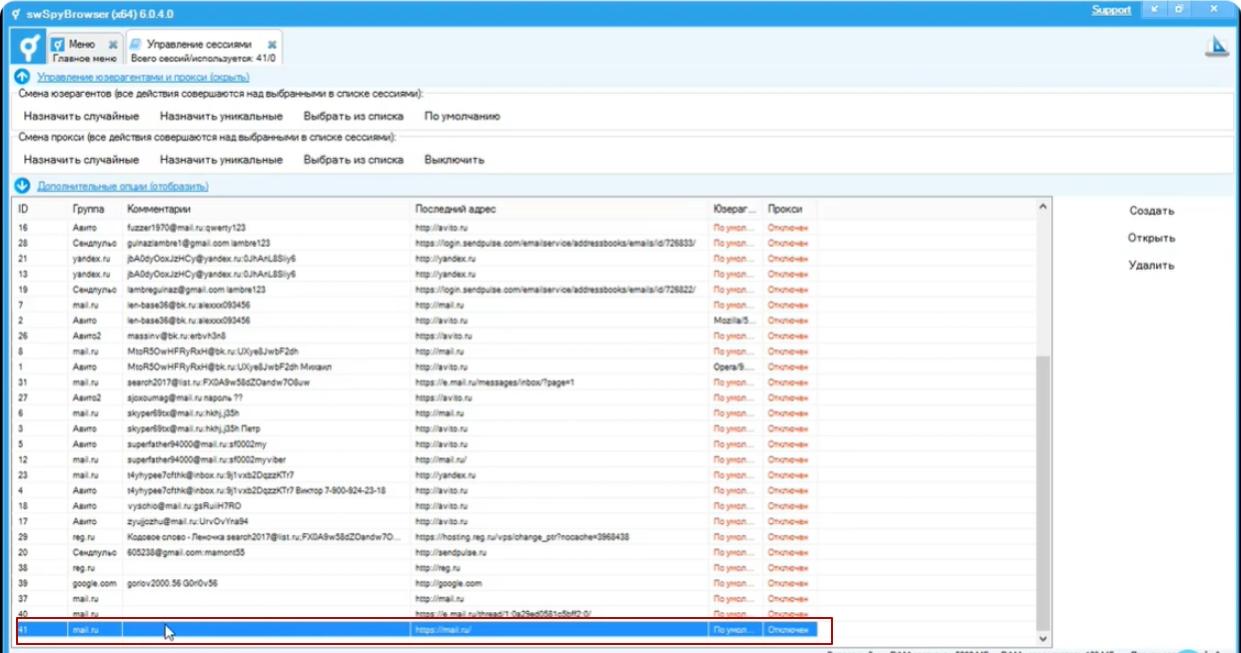
Task: Select the row with comment ending in Михаил
Action: [417, 367]
